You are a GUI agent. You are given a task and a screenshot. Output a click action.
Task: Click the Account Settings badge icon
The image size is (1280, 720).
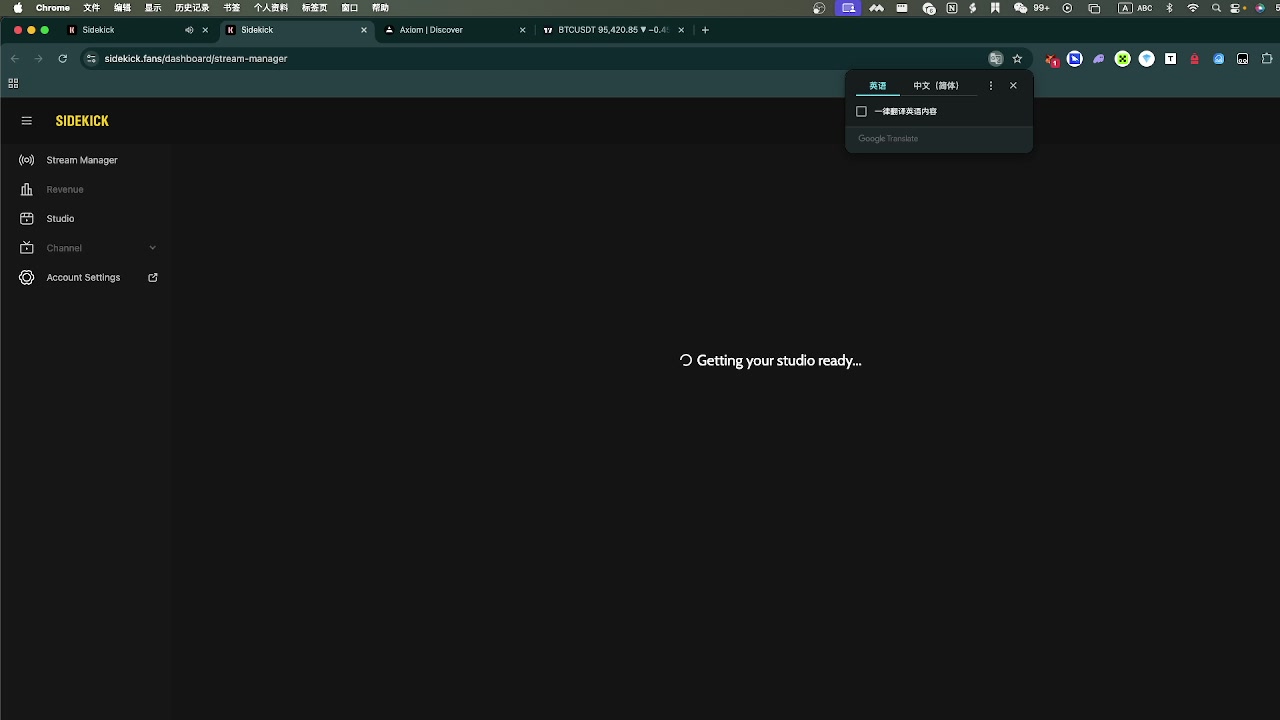(27, 277)
